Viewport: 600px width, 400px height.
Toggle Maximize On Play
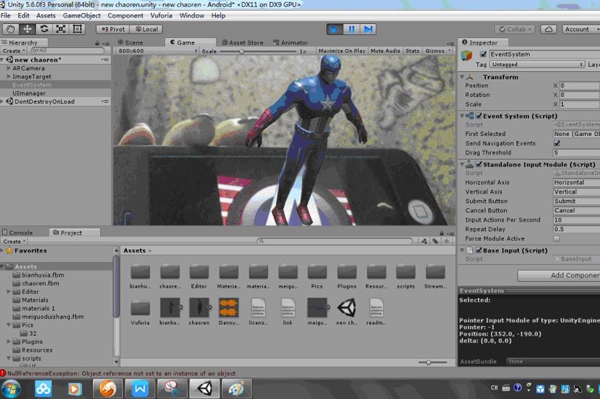coord(342,51)
